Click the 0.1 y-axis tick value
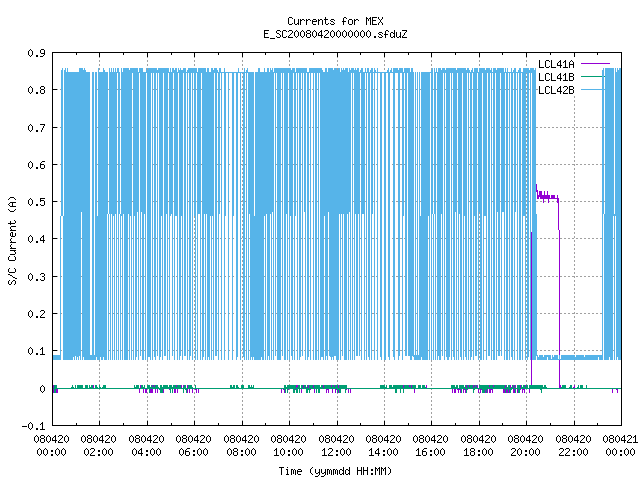This screenshot has width=640, height=480. tap(37, 351)
